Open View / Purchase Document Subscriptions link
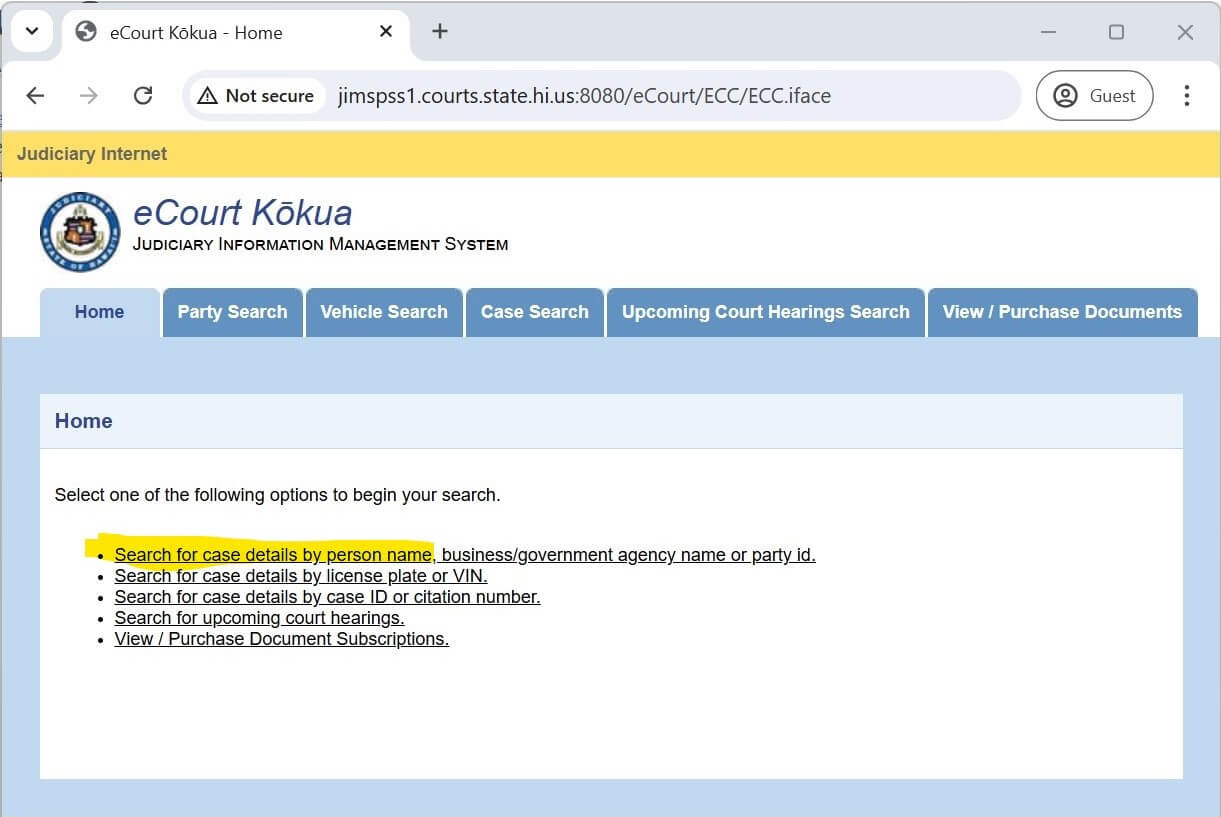Image resolution: width=1221 pixels, height=817 pixels. 282,639
